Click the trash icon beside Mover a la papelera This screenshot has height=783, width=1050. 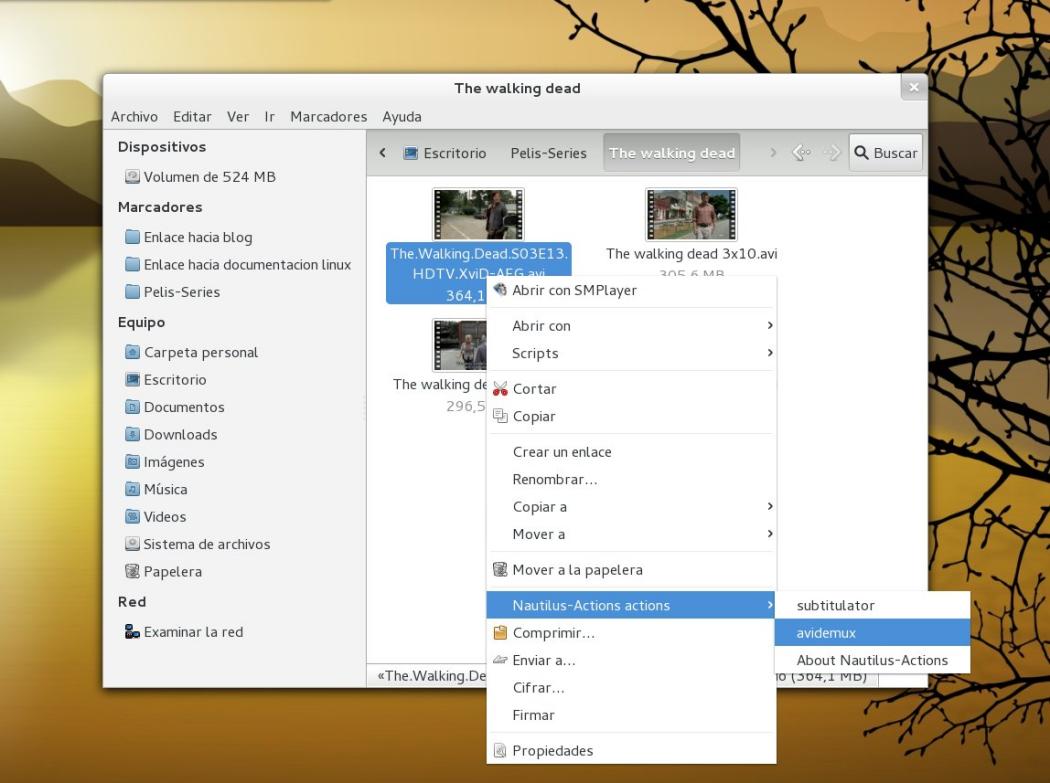tap(500, 570)
